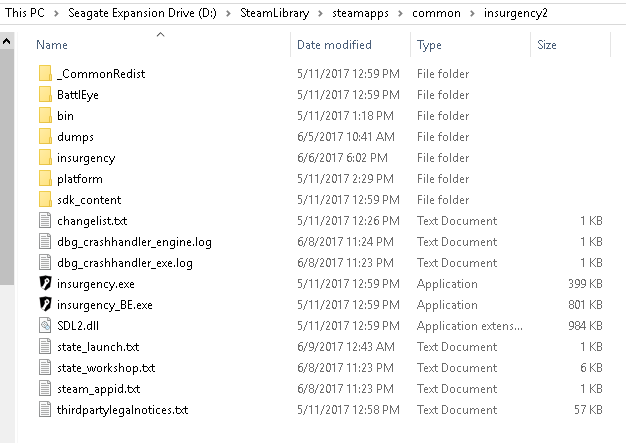
Task: Click the sdk_content folder icon
Action: pos(44,200)
